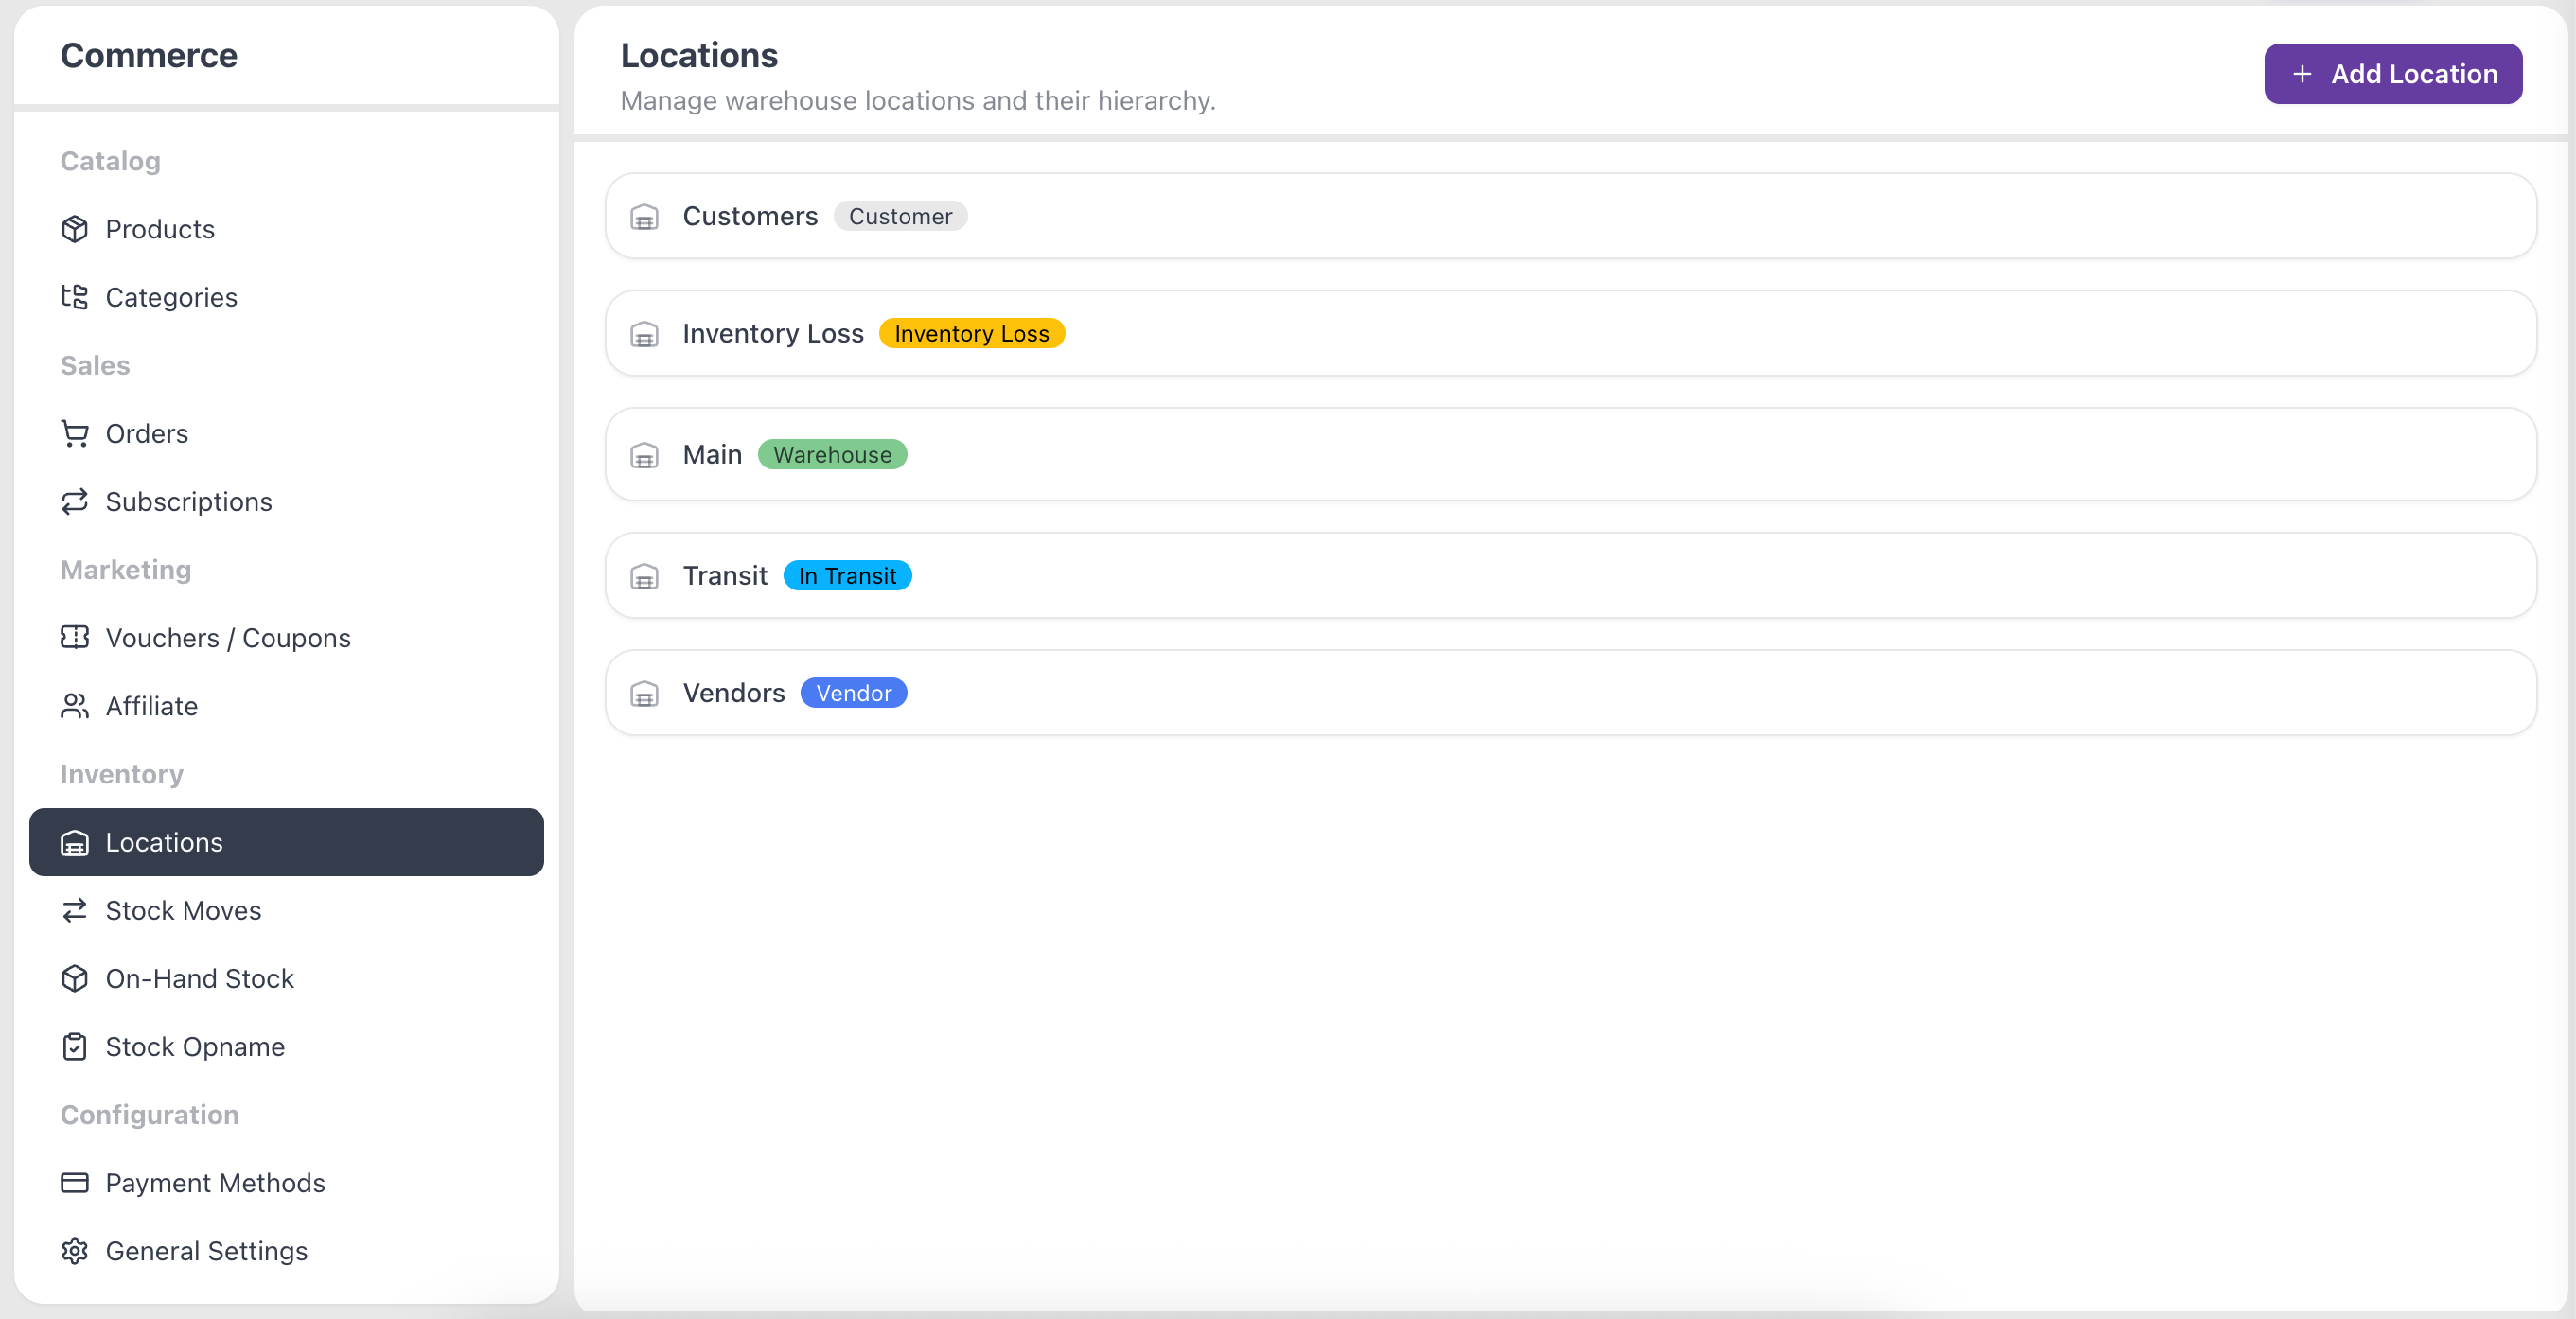Click the yellow Inventory Loss badge

pos(972,333)
